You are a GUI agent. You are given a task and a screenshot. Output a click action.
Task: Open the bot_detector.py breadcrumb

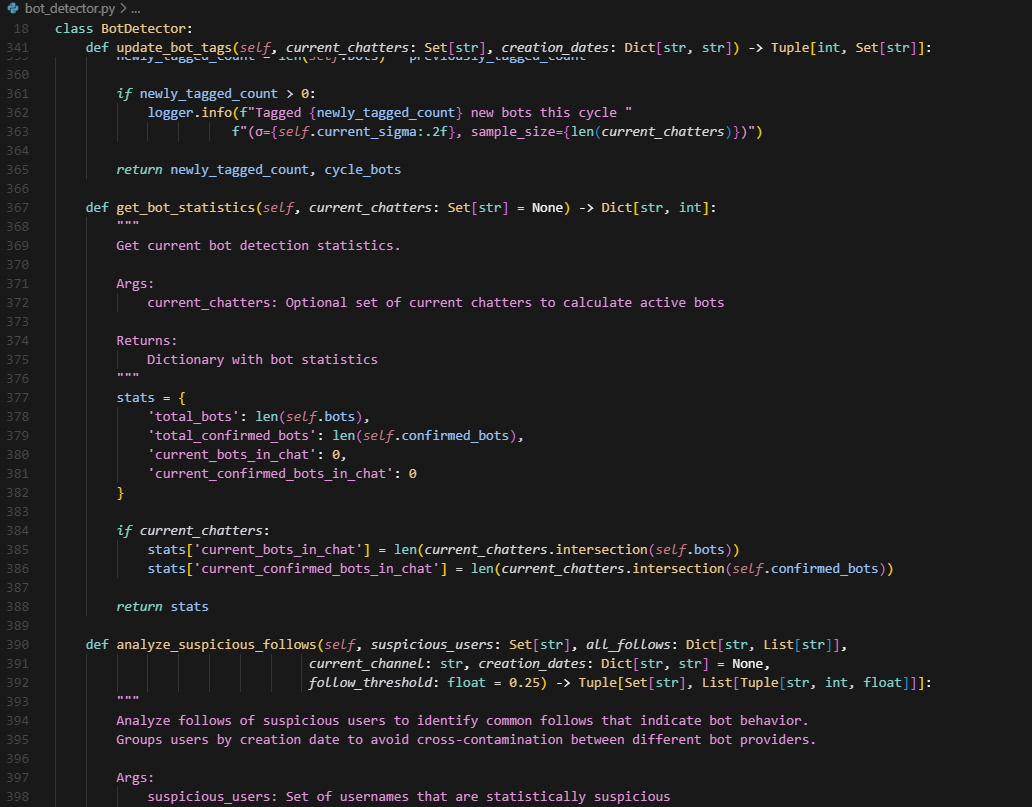70,9
